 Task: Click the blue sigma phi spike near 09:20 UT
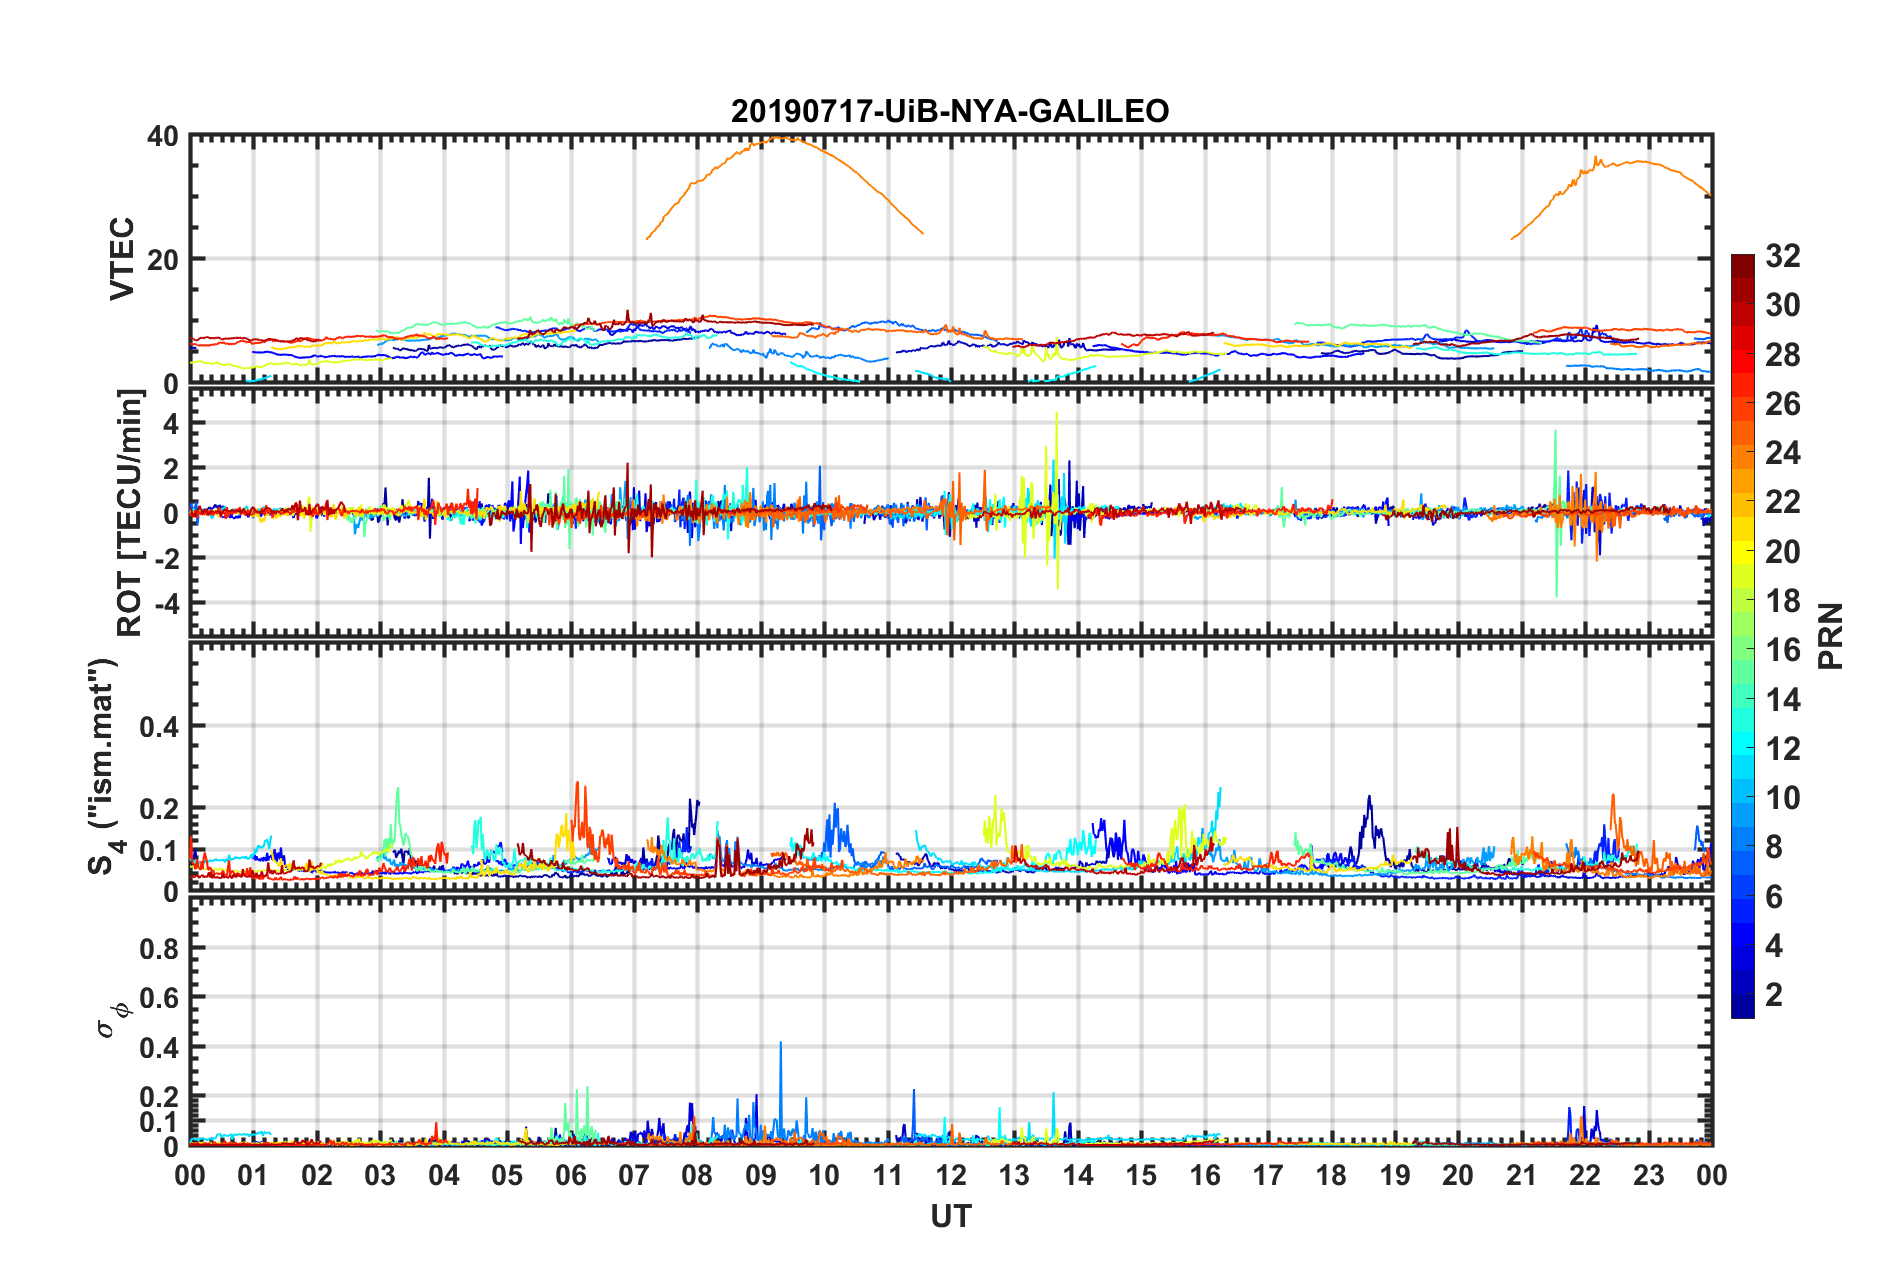[x=780, y=1090]
